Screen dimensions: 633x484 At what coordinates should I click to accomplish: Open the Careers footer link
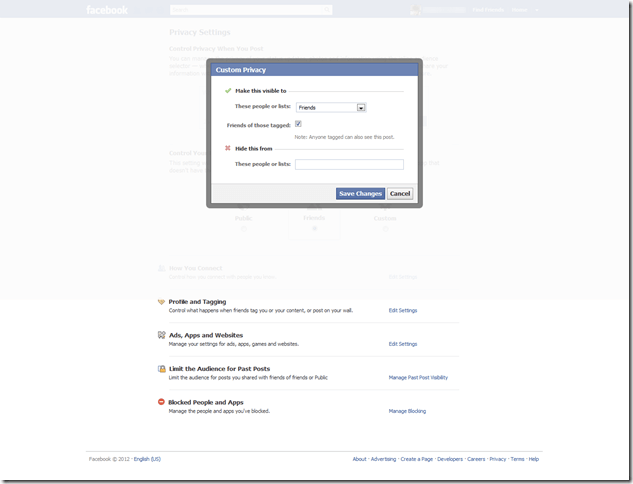pyautogui.click(x=476, y=459)
